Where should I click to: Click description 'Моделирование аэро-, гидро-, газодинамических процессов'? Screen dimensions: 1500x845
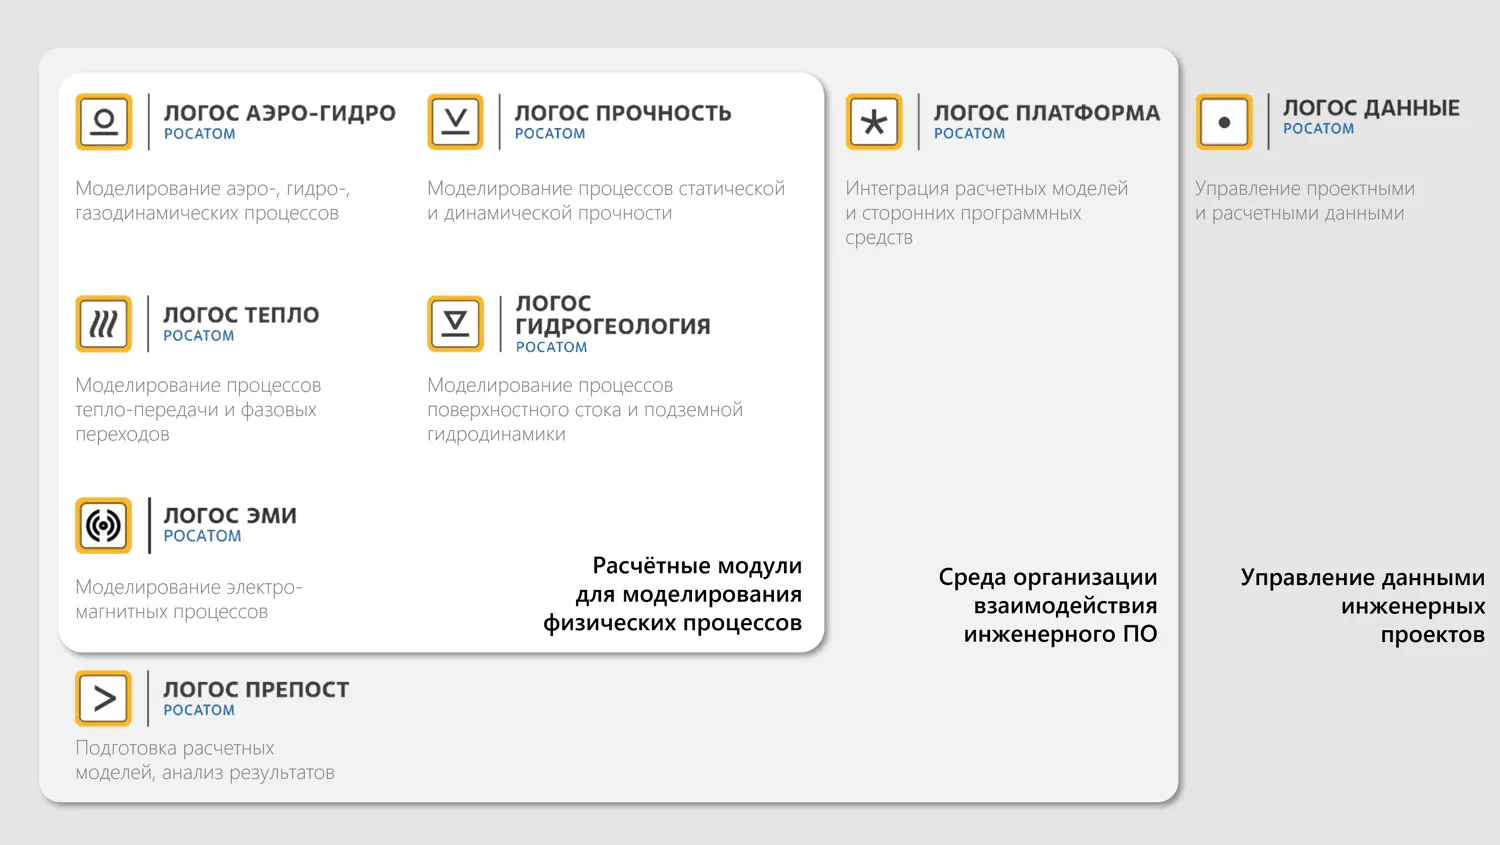tap(213, 201)
